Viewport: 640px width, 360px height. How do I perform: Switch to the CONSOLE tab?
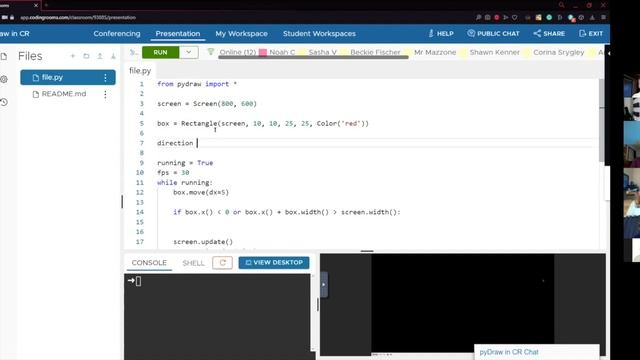click(x=149, y=262)
